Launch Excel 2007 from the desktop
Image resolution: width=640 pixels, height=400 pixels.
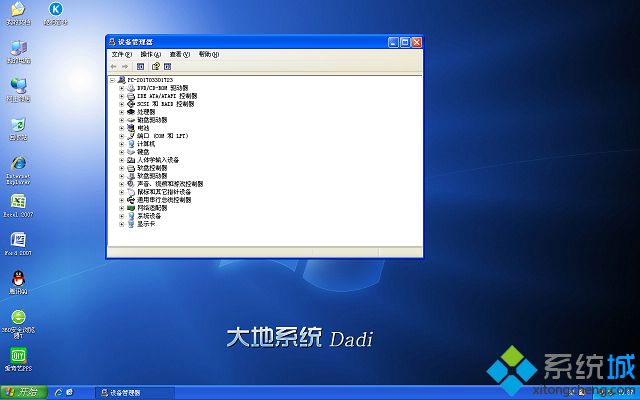point(18,205)
